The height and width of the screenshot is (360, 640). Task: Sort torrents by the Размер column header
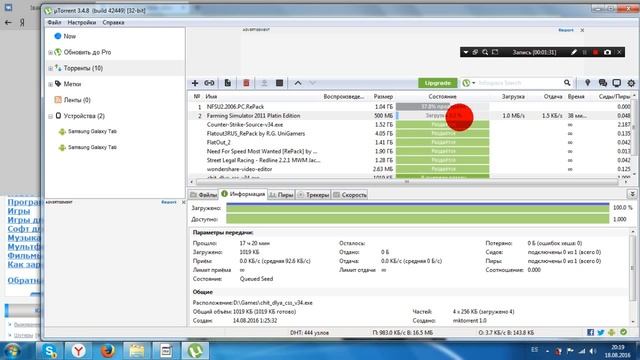click(x=383, y=97)
